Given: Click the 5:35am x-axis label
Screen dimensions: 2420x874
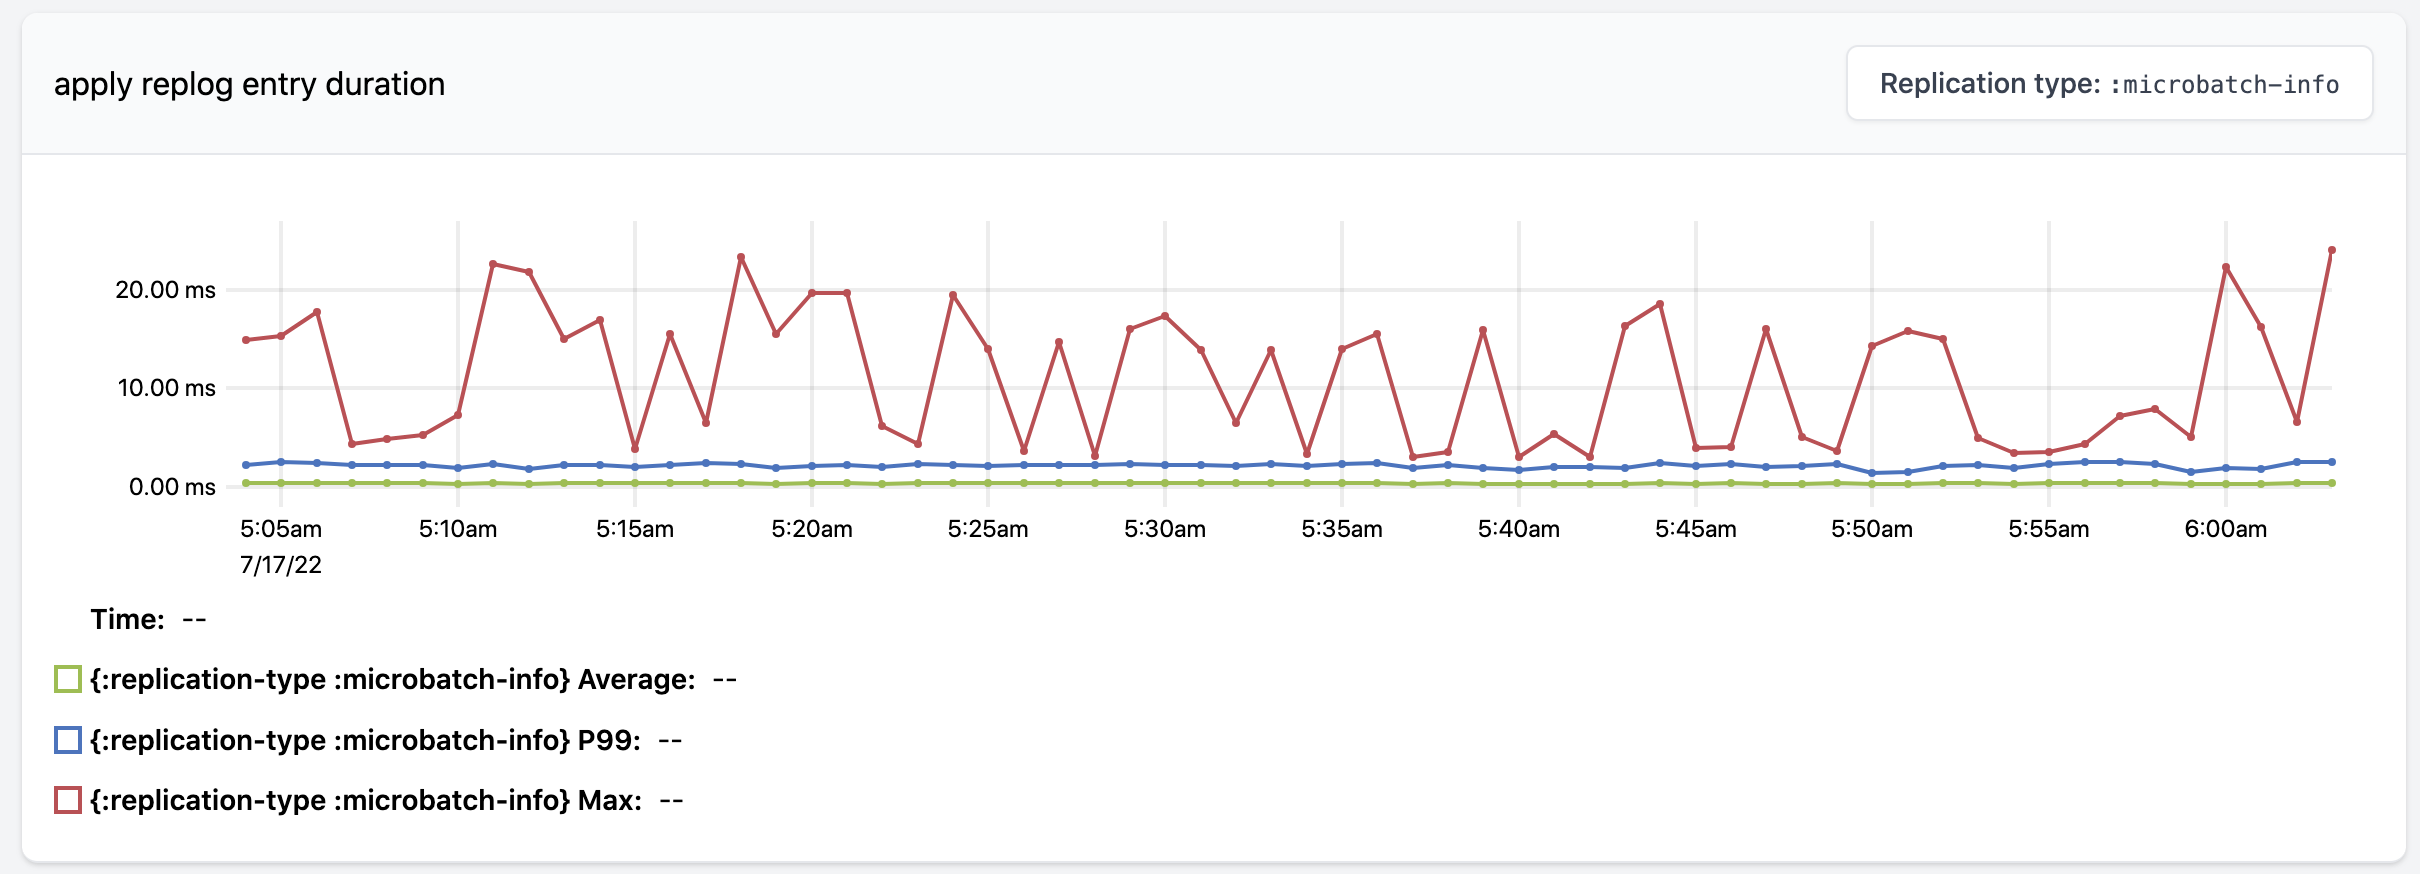Looking at the screenshot, I should click(1342, 529).
